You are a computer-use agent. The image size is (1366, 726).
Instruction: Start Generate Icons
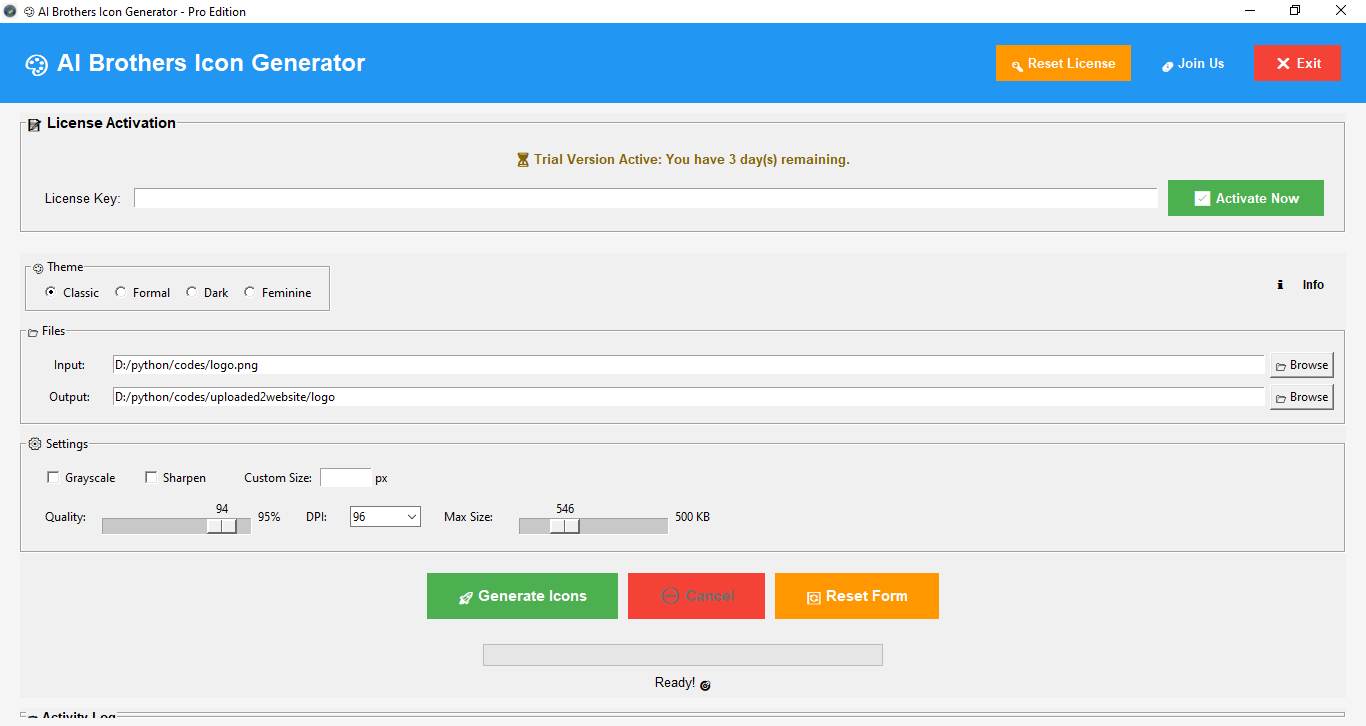pyautogui.click(x=522, y=596)
